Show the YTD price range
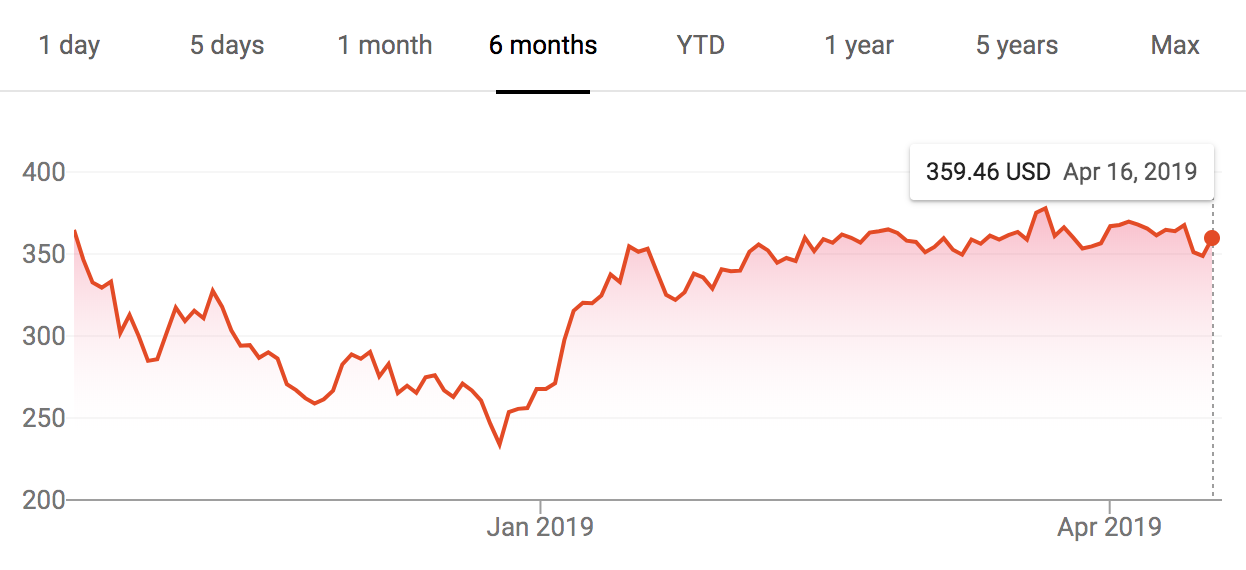The height and width of the screenshot is (570, 1246). [x=700, y=45]
